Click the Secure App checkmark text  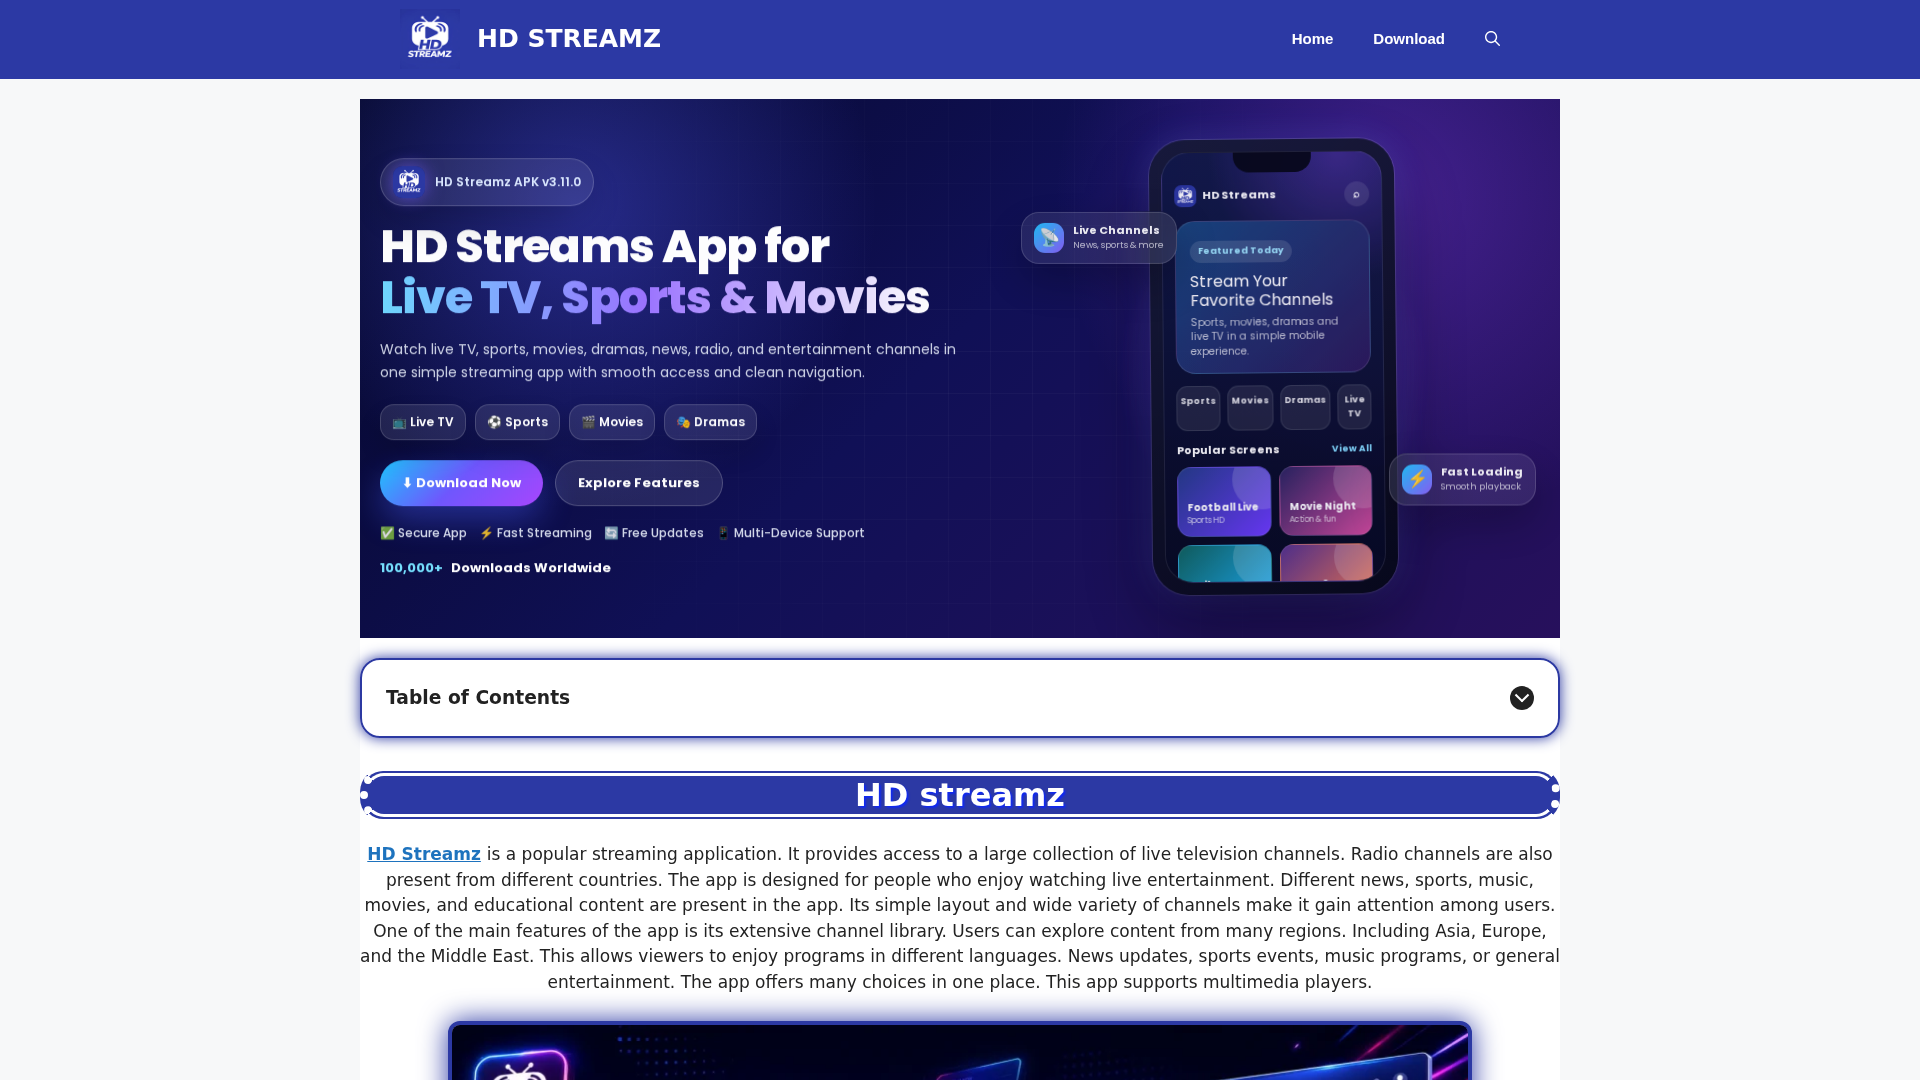423,533
